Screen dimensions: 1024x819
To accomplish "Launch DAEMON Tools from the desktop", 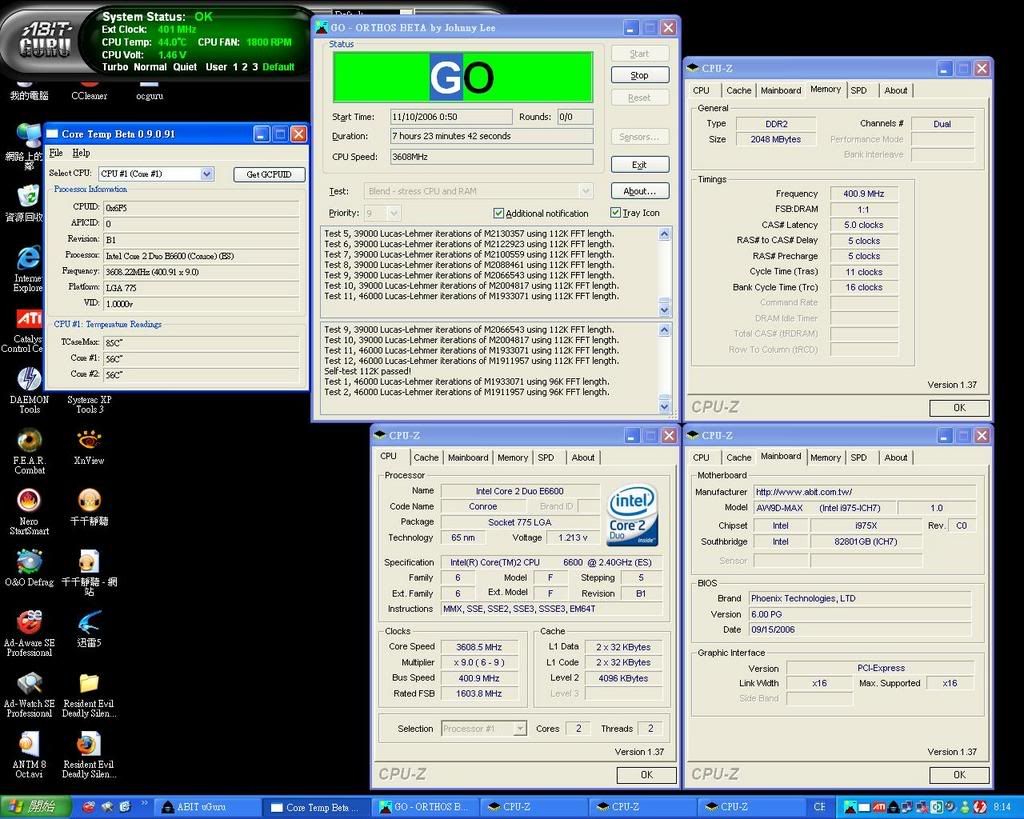I will point(29,391).
